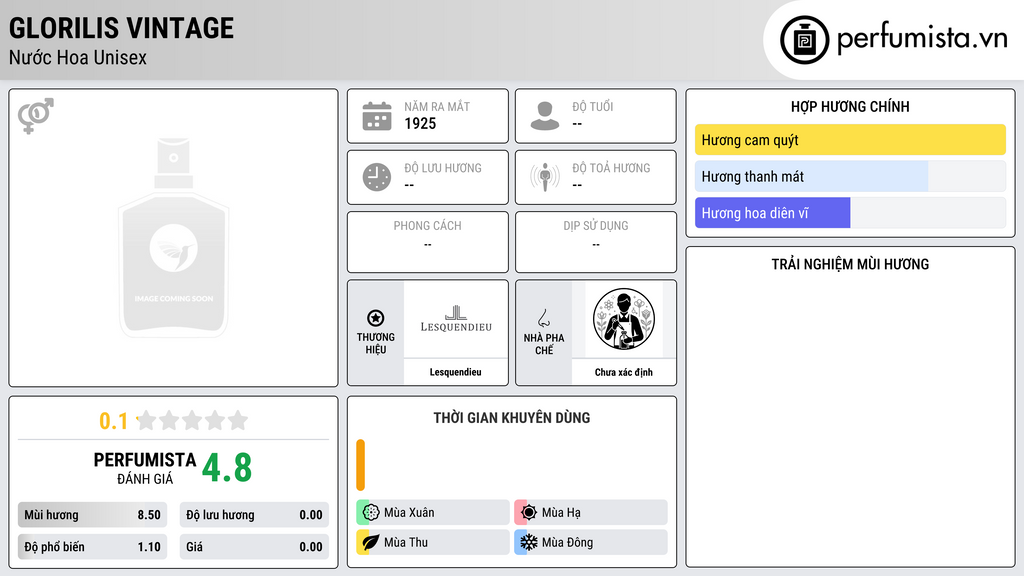Click the Độ lưu hương 0.00 score row

(x=254, y=515)
